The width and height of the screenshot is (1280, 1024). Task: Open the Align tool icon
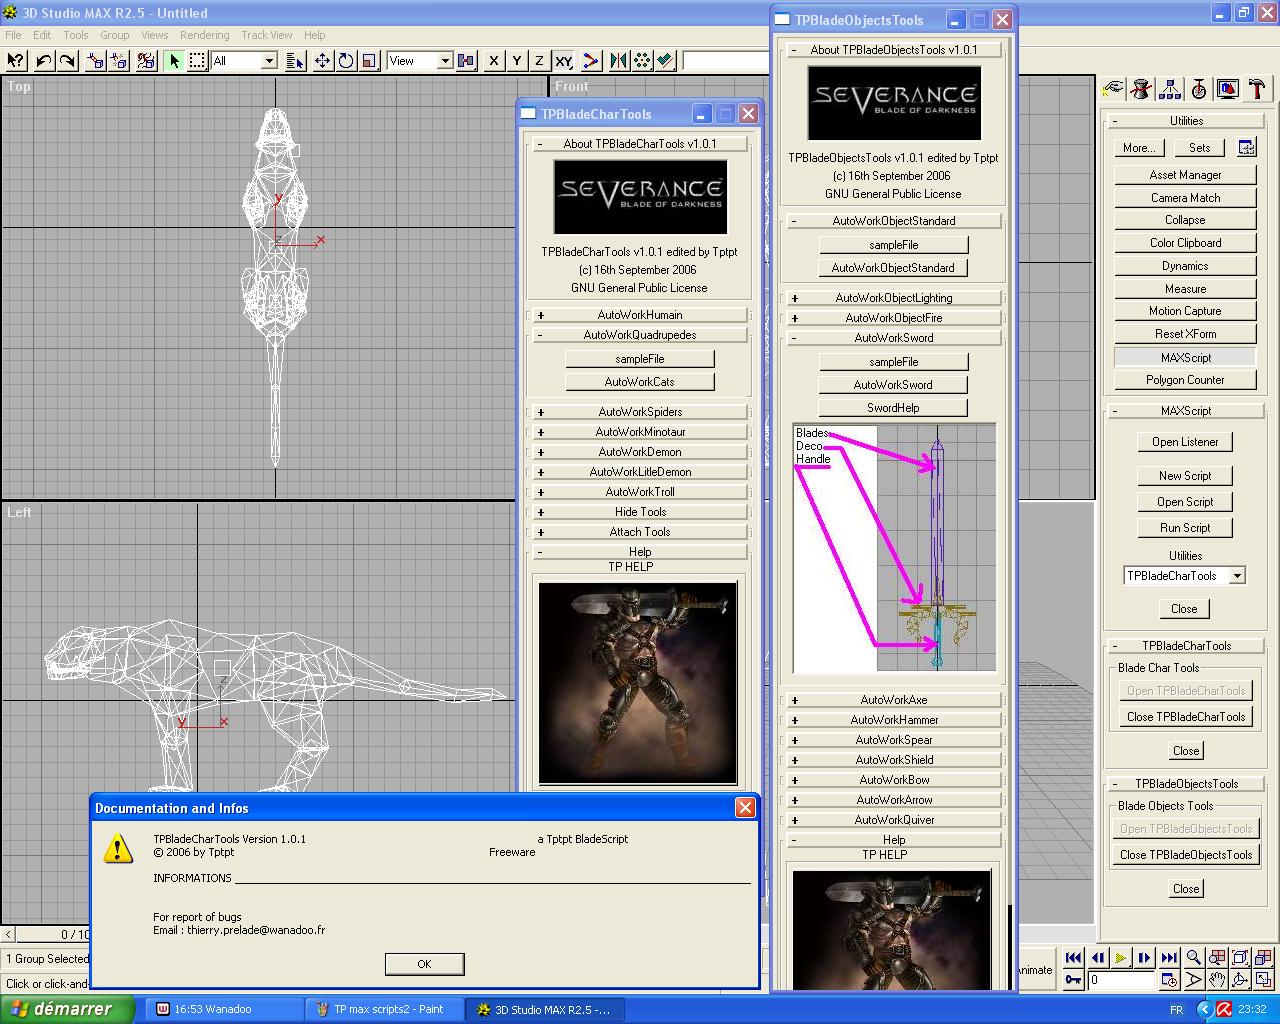(667, 61)
